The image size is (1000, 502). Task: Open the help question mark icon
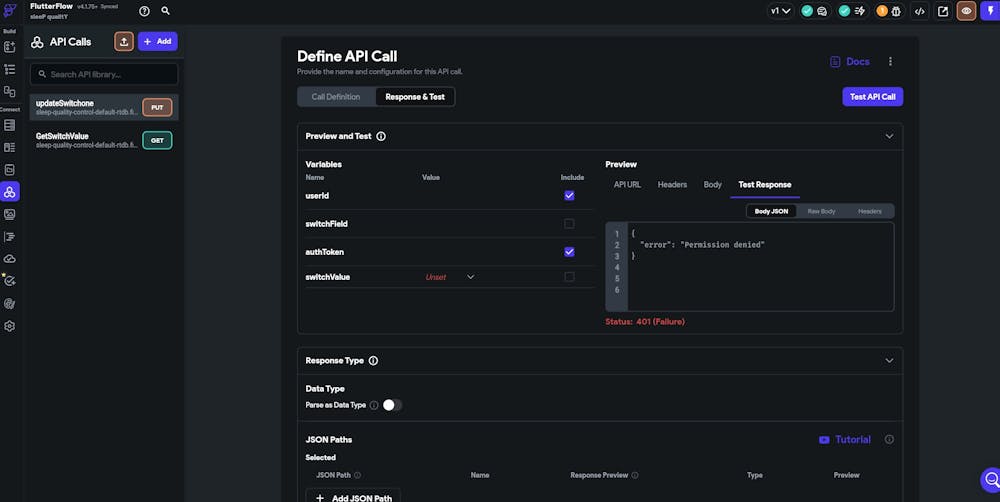coord(145,11)
